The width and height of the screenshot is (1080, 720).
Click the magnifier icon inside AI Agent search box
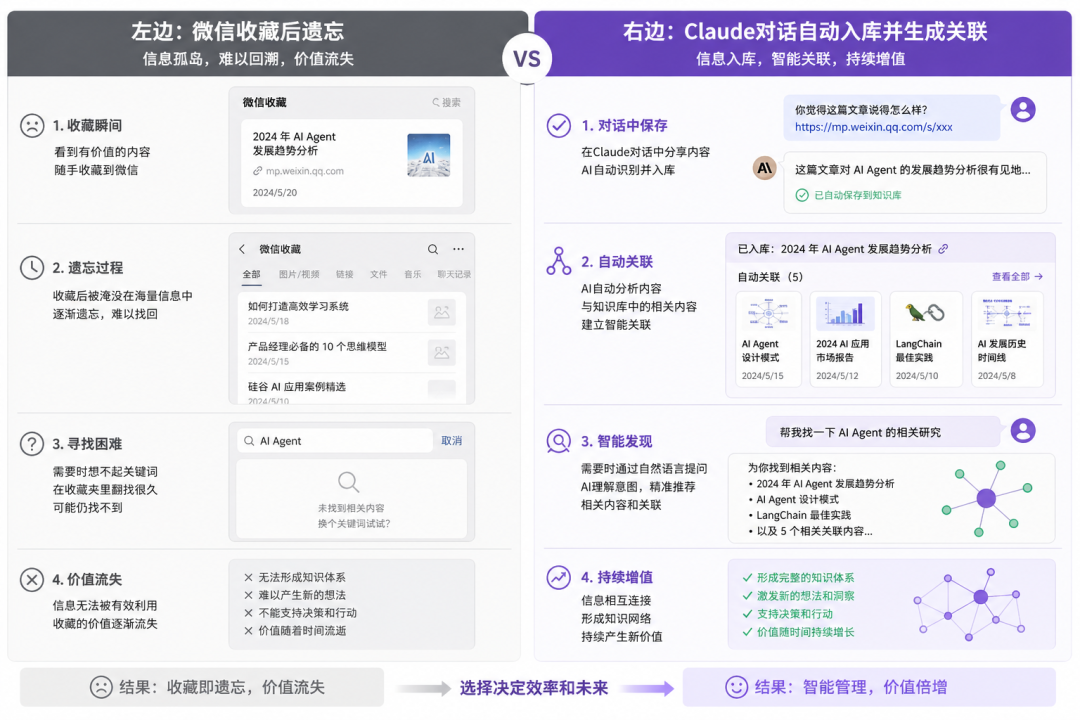click(249, 441)
